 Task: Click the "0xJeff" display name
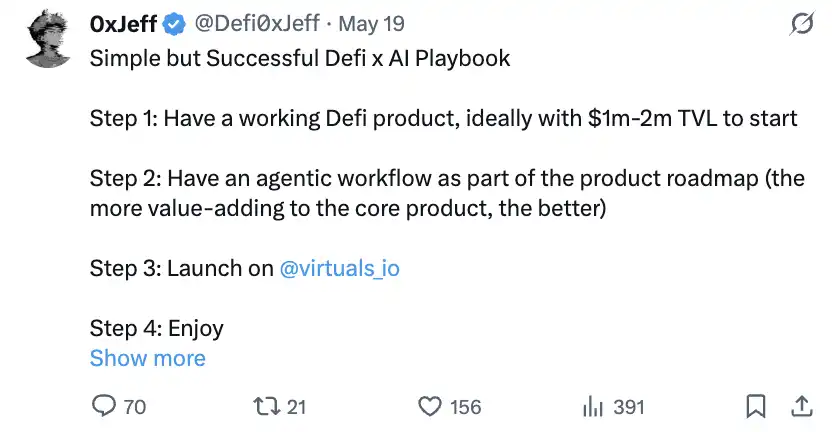(123, 24)
